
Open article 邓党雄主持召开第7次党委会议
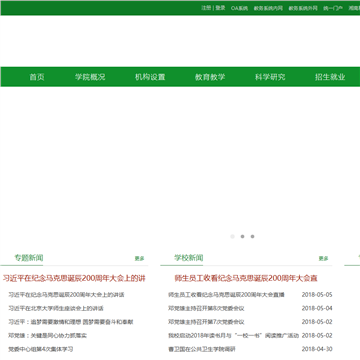[206, 322]
